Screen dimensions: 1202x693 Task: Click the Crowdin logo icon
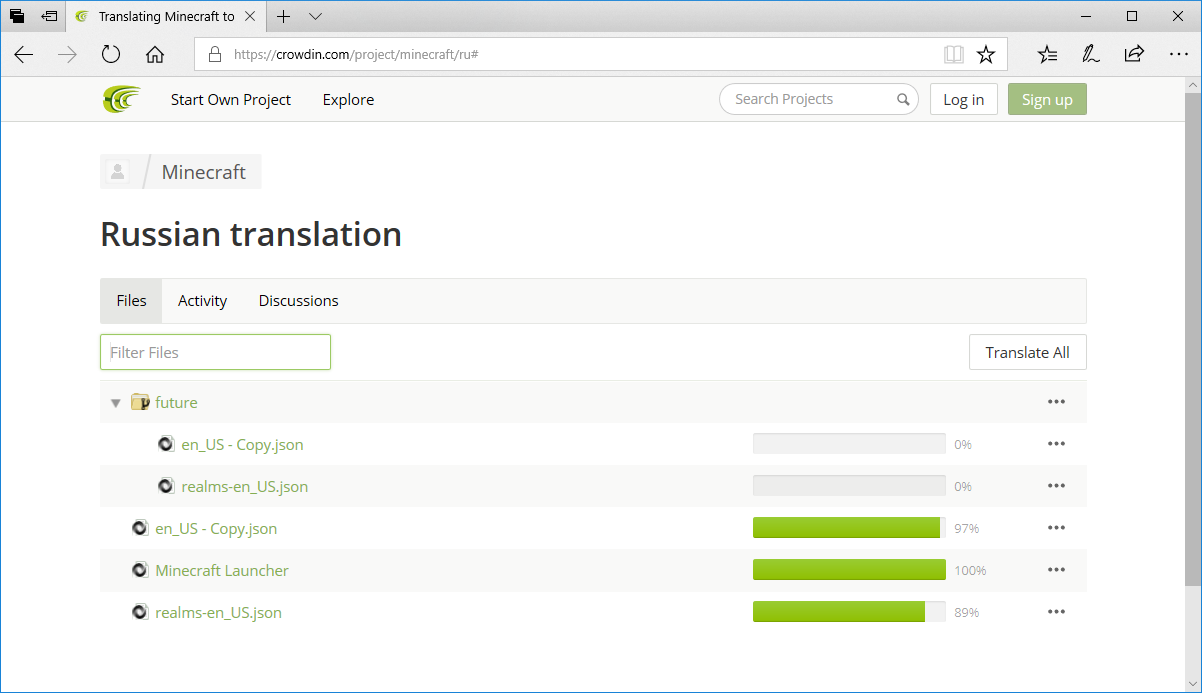click(x=121, y=99)
